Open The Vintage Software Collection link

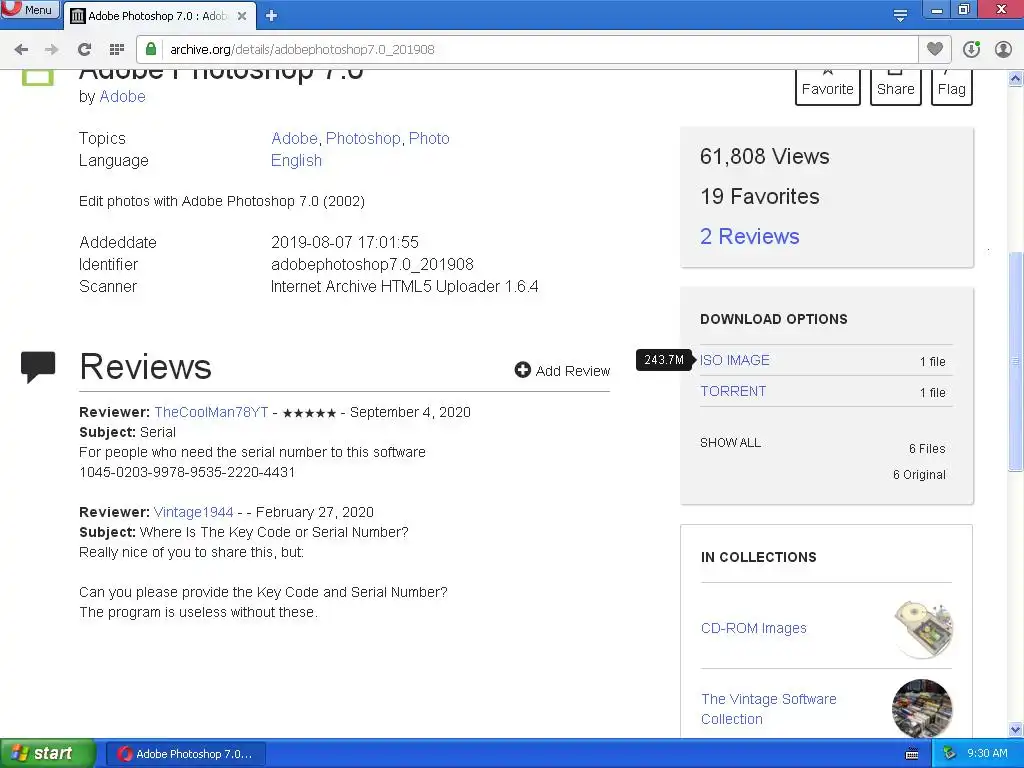pyautogui.click(x=769, y=709)
